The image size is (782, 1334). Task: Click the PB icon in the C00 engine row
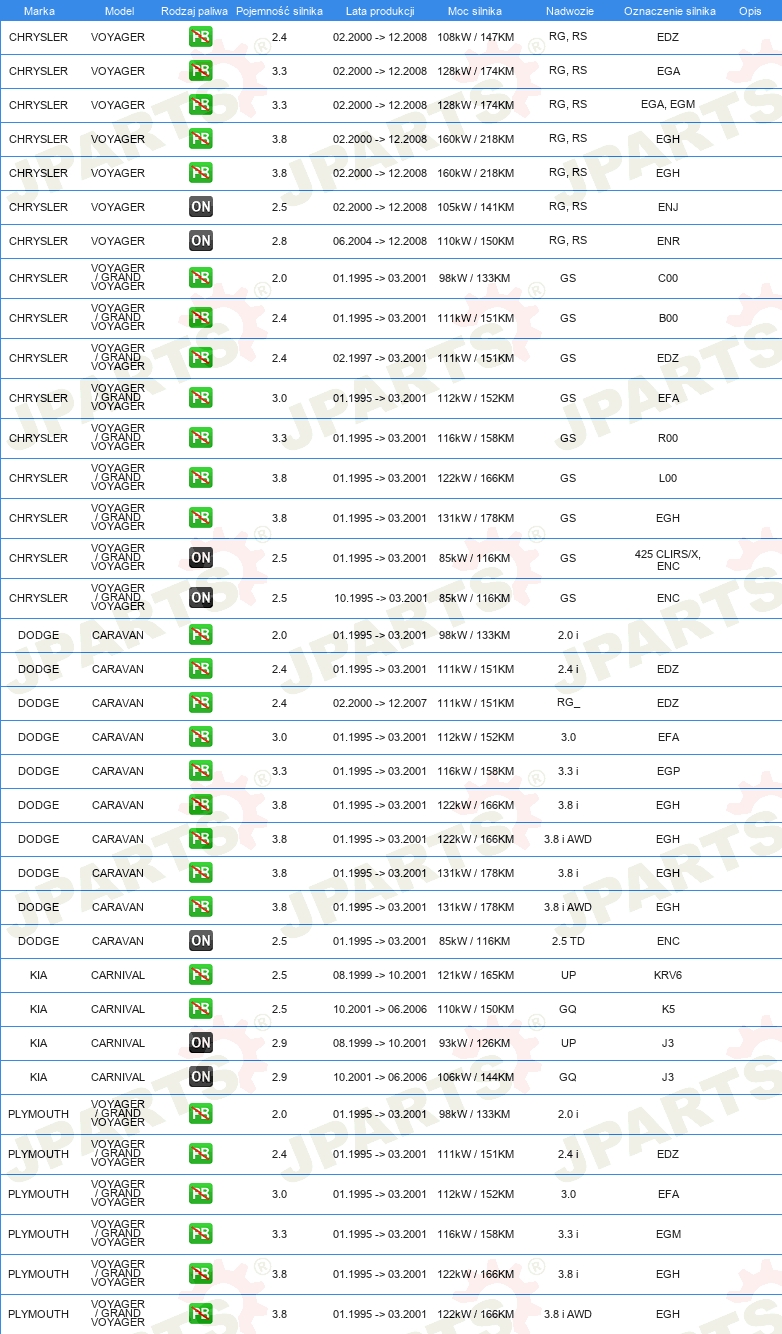201,278
